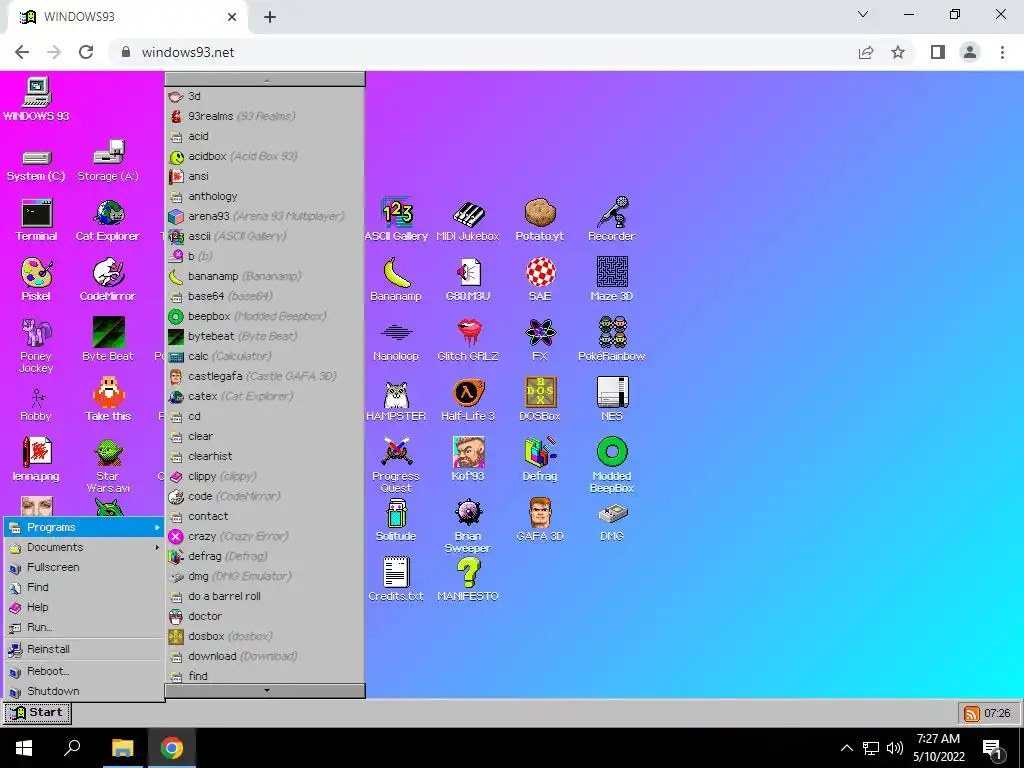Launch 93realms from programs list

point(264,116)
